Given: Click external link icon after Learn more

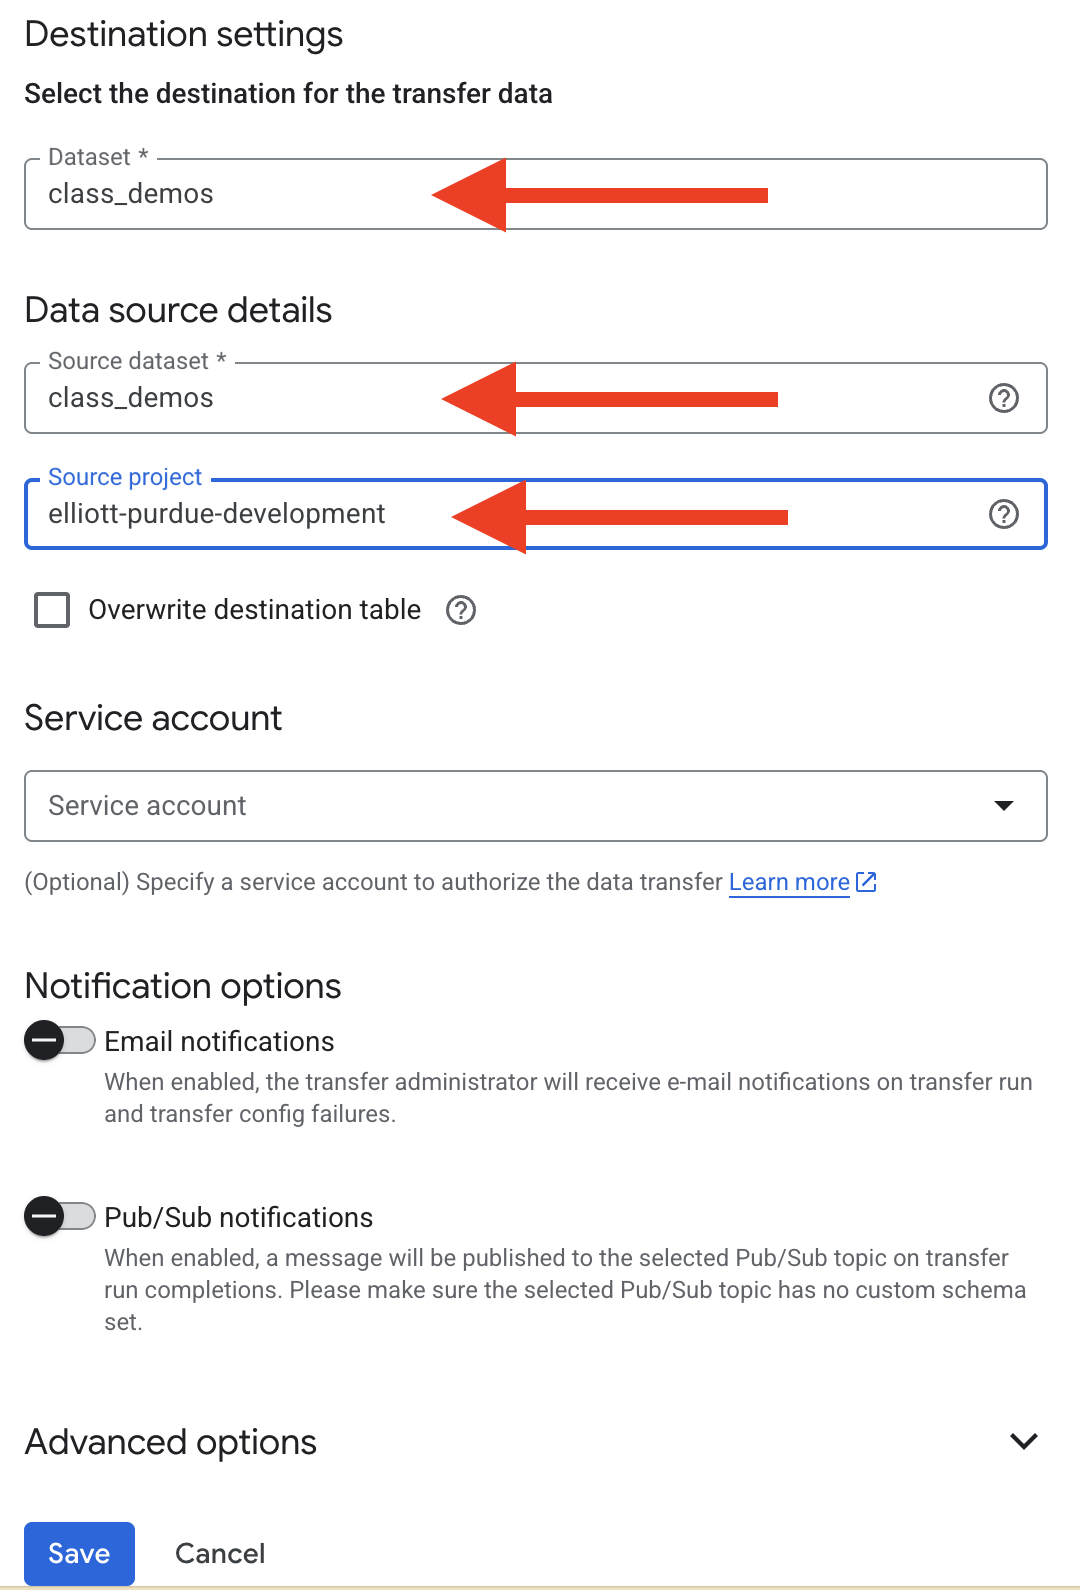Looking at the screenshot, I should [866, 882].
